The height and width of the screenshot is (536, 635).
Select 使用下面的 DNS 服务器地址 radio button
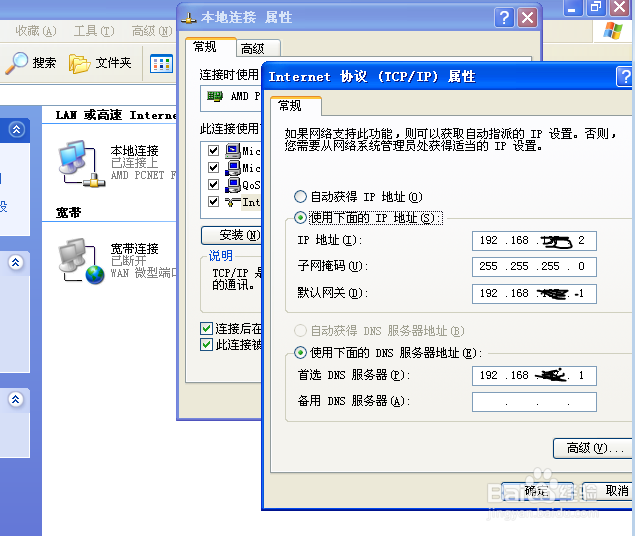pos(300,353)
